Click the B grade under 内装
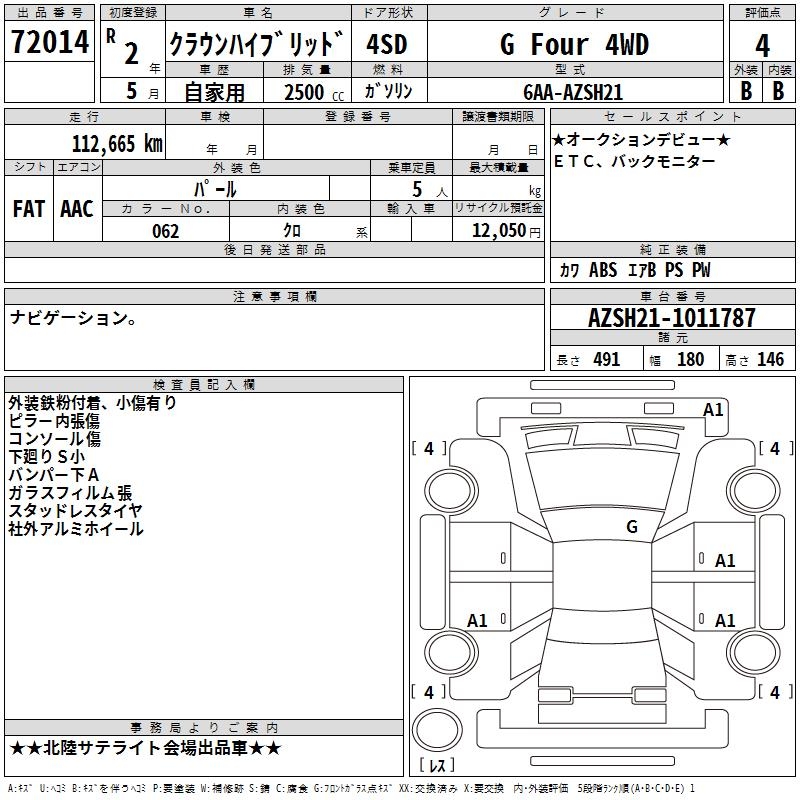The height and width of the screenshot is (800, 800). (x=778, y=91)
